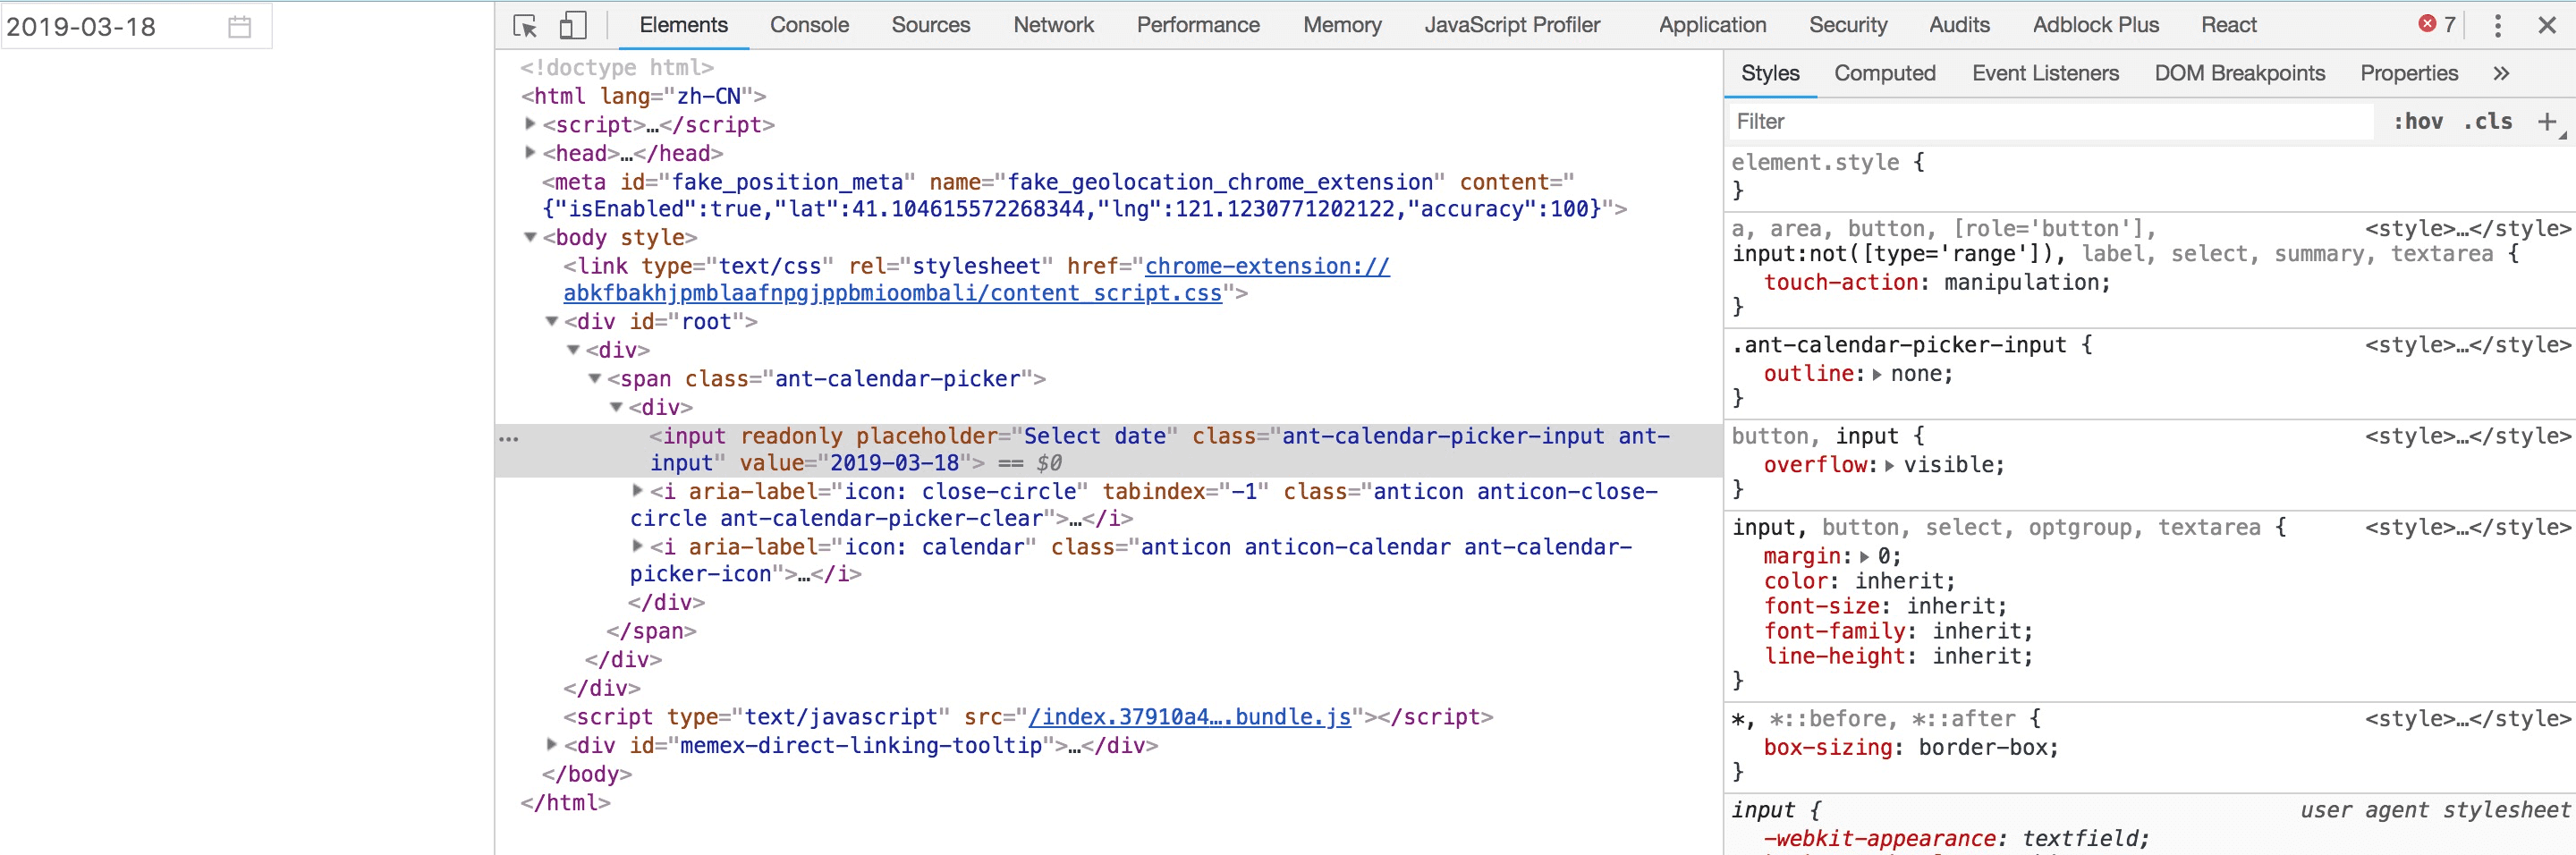
Task: Toggle the .cls class editor
Action: (2487, 122)
